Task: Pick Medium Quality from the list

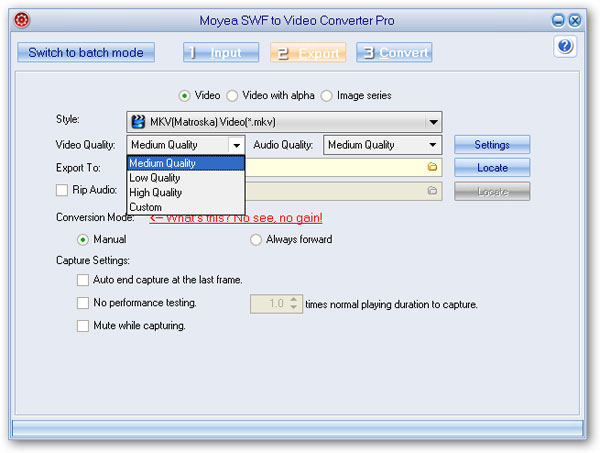Action: point(186,163)
